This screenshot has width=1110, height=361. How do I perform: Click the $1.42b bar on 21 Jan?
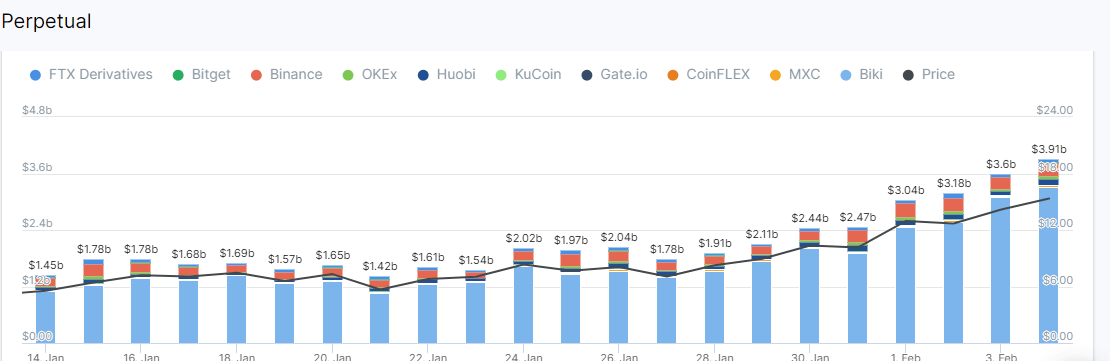(379, 311)
